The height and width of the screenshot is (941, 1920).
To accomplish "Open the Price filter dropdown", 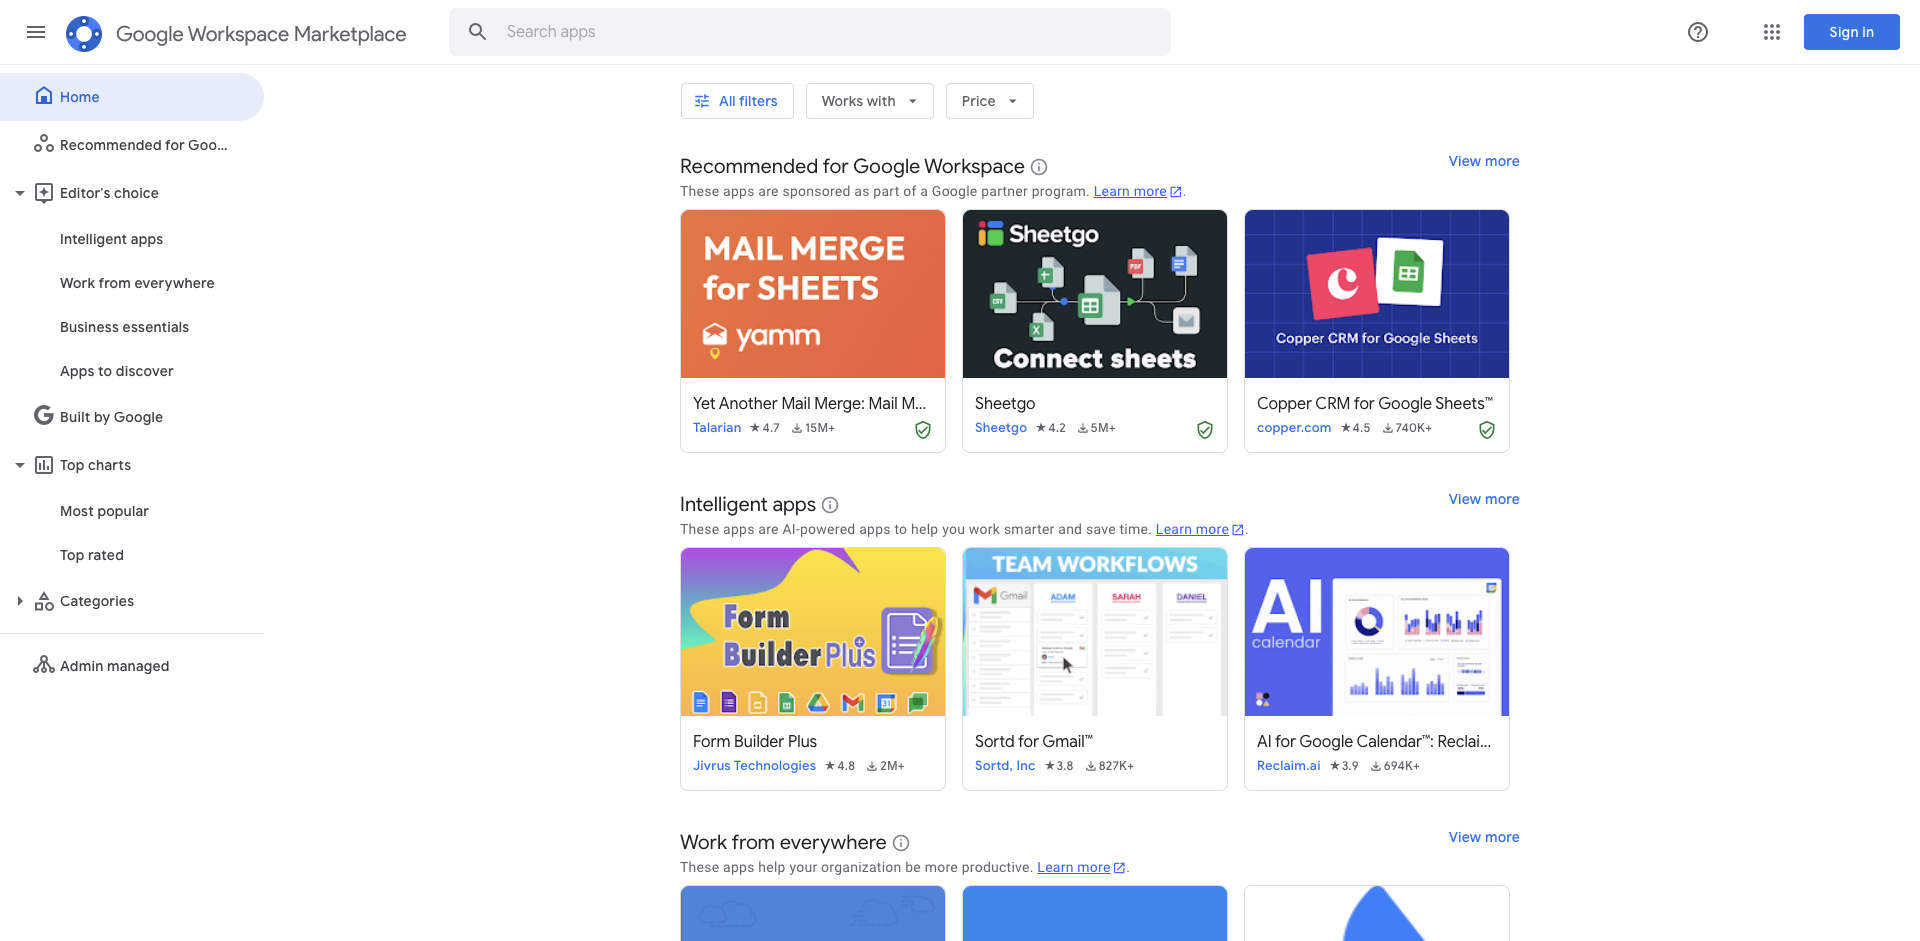I will click(x=988, y=100).
